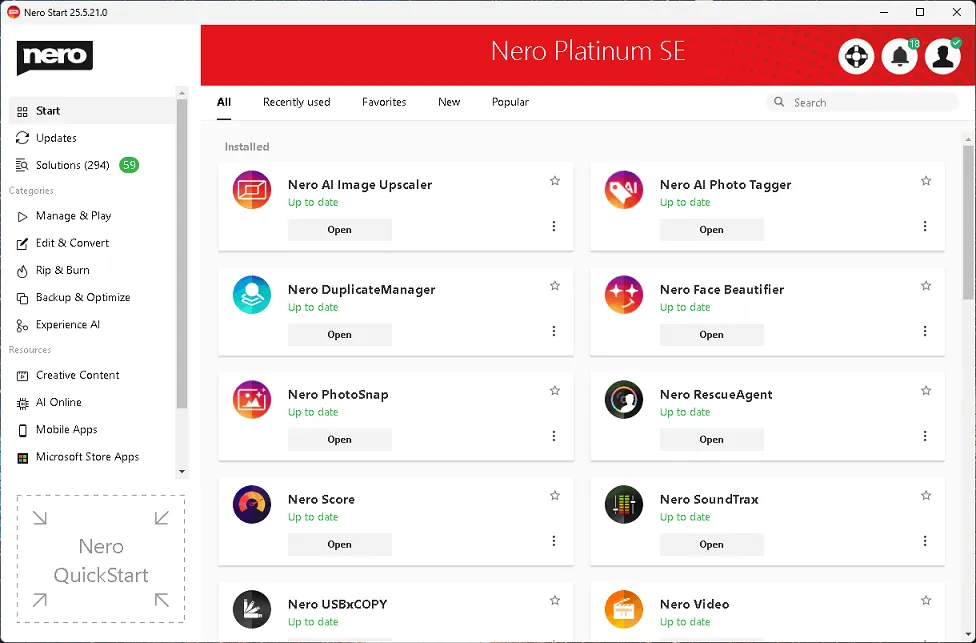Toggle favorite star for Nero DuplicateManager

point(555,286)
